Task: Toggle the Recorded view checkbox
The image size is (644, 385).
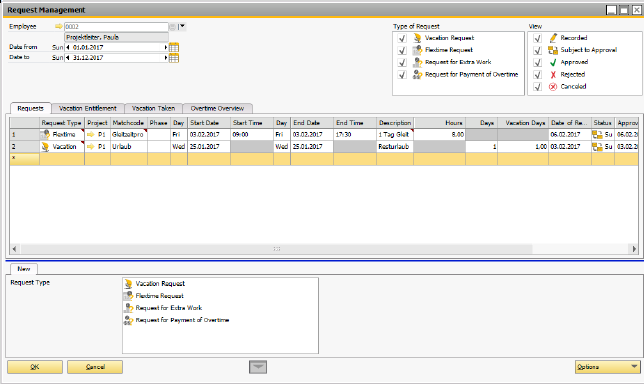Action: pyautogui.click(x=537, y=38)
